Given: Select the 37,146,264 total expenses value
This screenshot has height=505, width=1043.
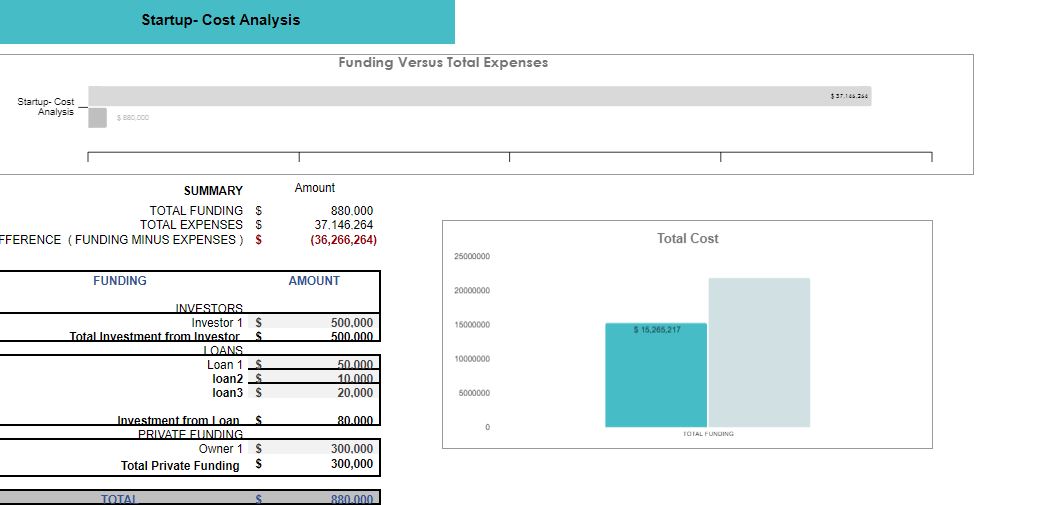Looking at the screenshot, I should 343,225.
